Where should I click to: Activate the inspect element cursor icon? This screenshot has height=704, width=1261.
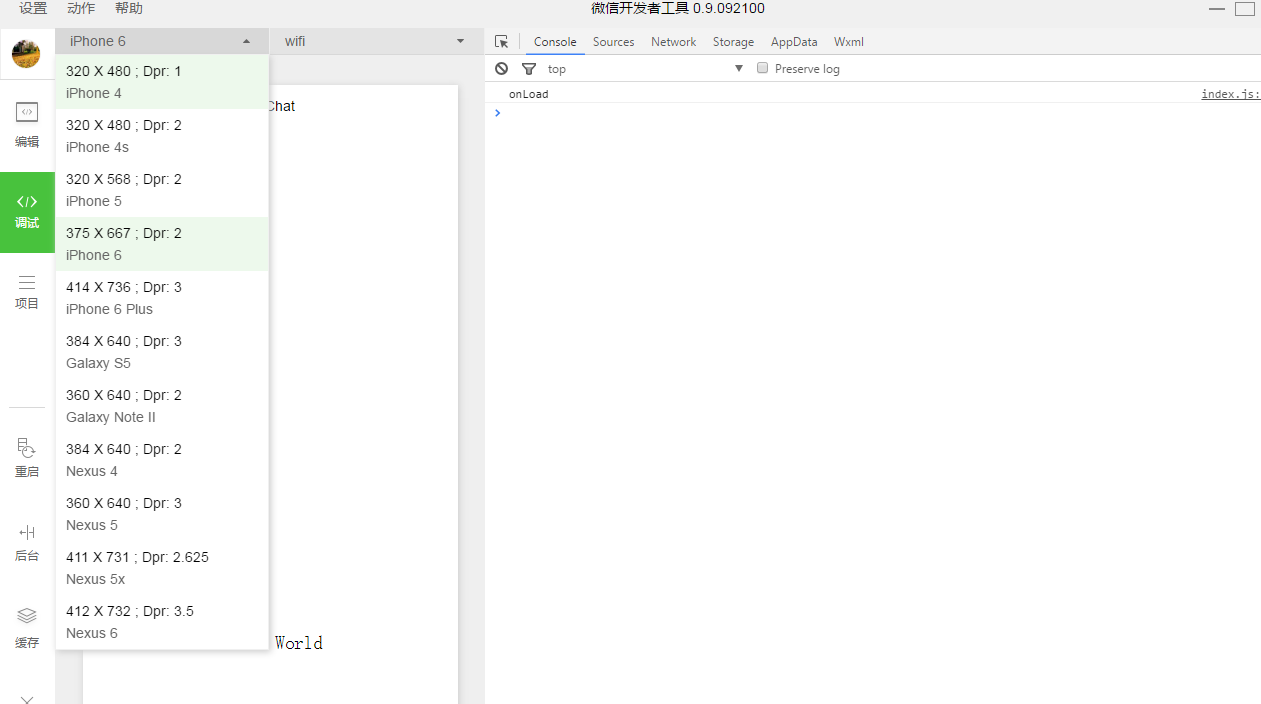tap(502, 42)
